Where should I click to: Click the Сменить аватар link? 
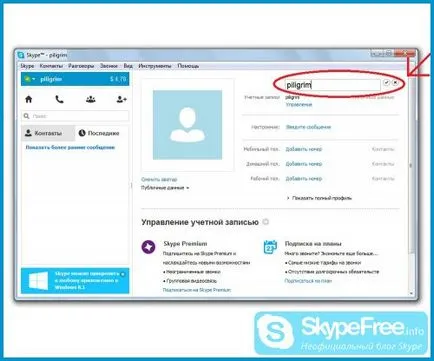(159, 179)
